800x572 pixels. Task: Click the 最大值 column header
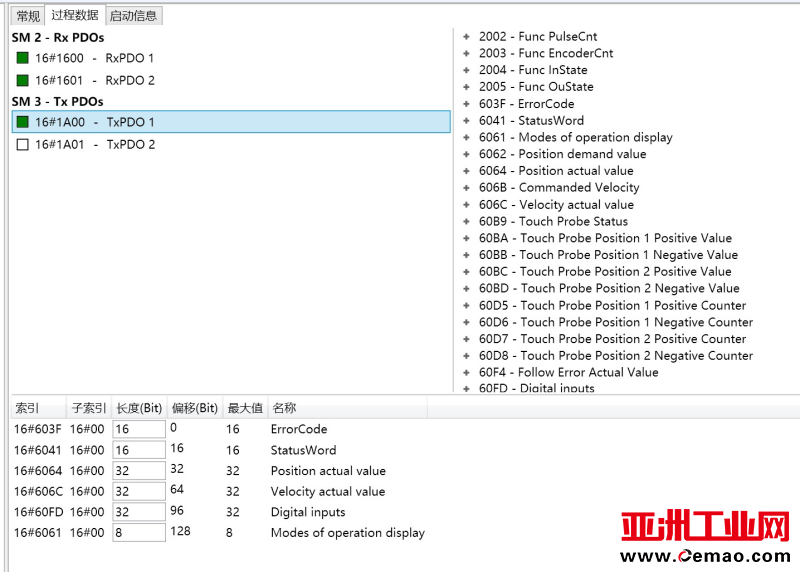pyautogui.click(x=245, y=408)
